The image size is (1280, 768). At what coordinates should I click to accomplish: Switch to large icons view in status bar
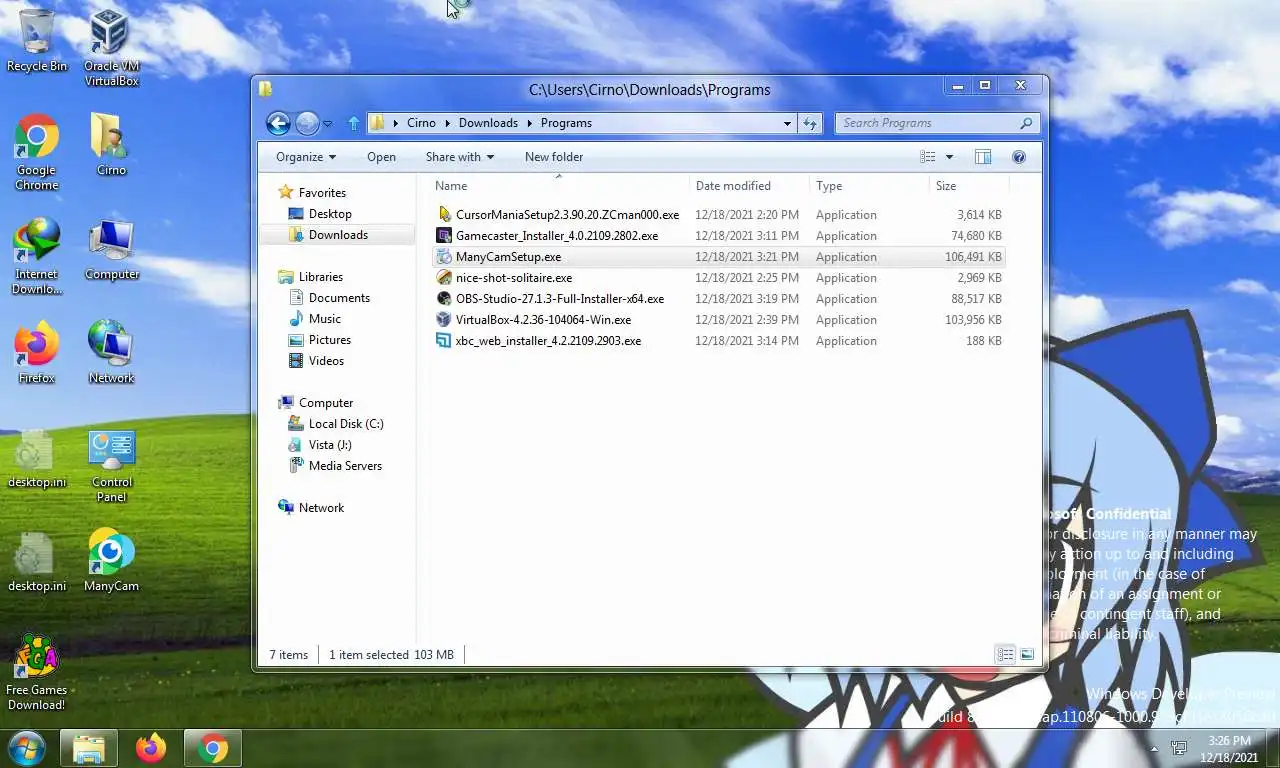tap(1027, 654)
